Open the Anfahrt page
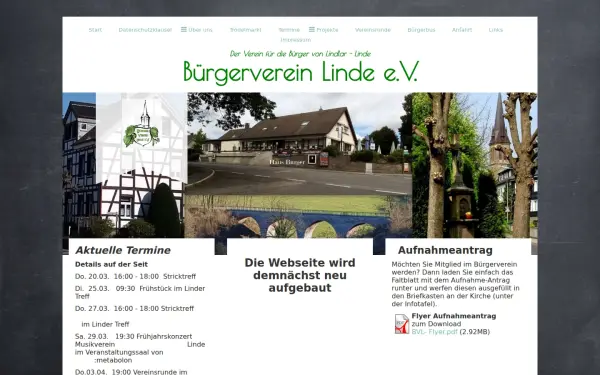Viewport: 600px width, 375px height. coord(462,30)
